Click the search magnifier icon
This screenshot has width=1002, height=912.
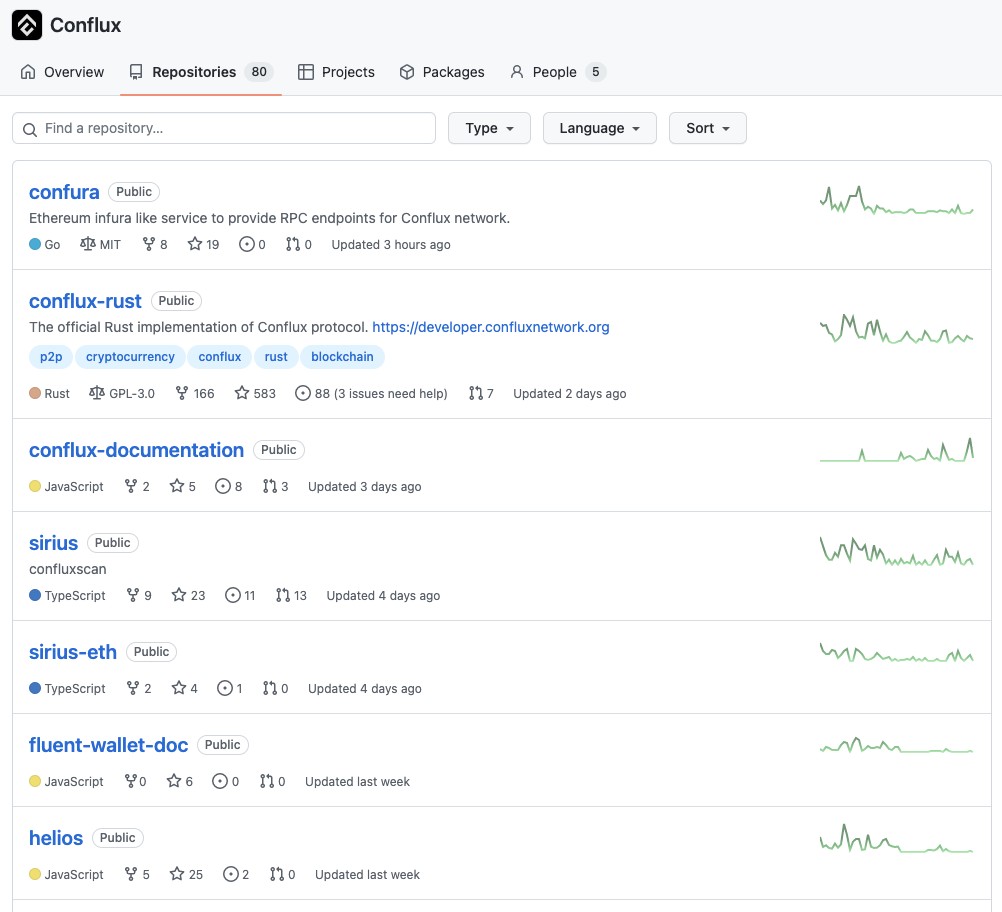click(x=29, y=130)
